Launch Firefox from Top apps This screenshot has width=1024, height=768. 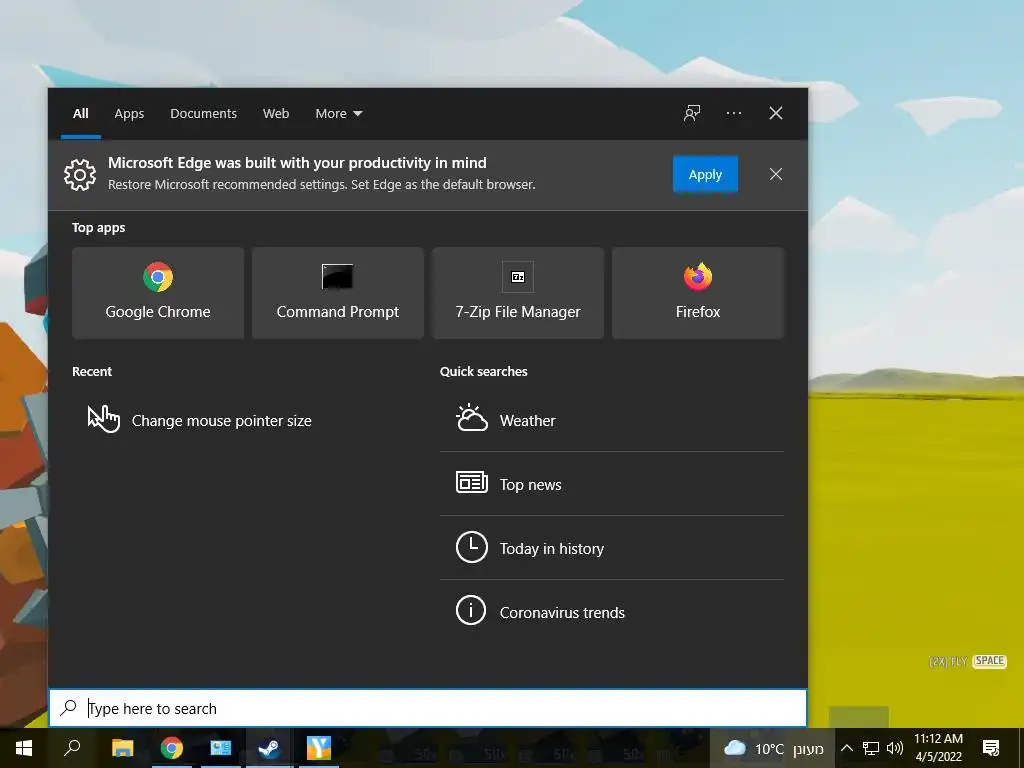698,293
